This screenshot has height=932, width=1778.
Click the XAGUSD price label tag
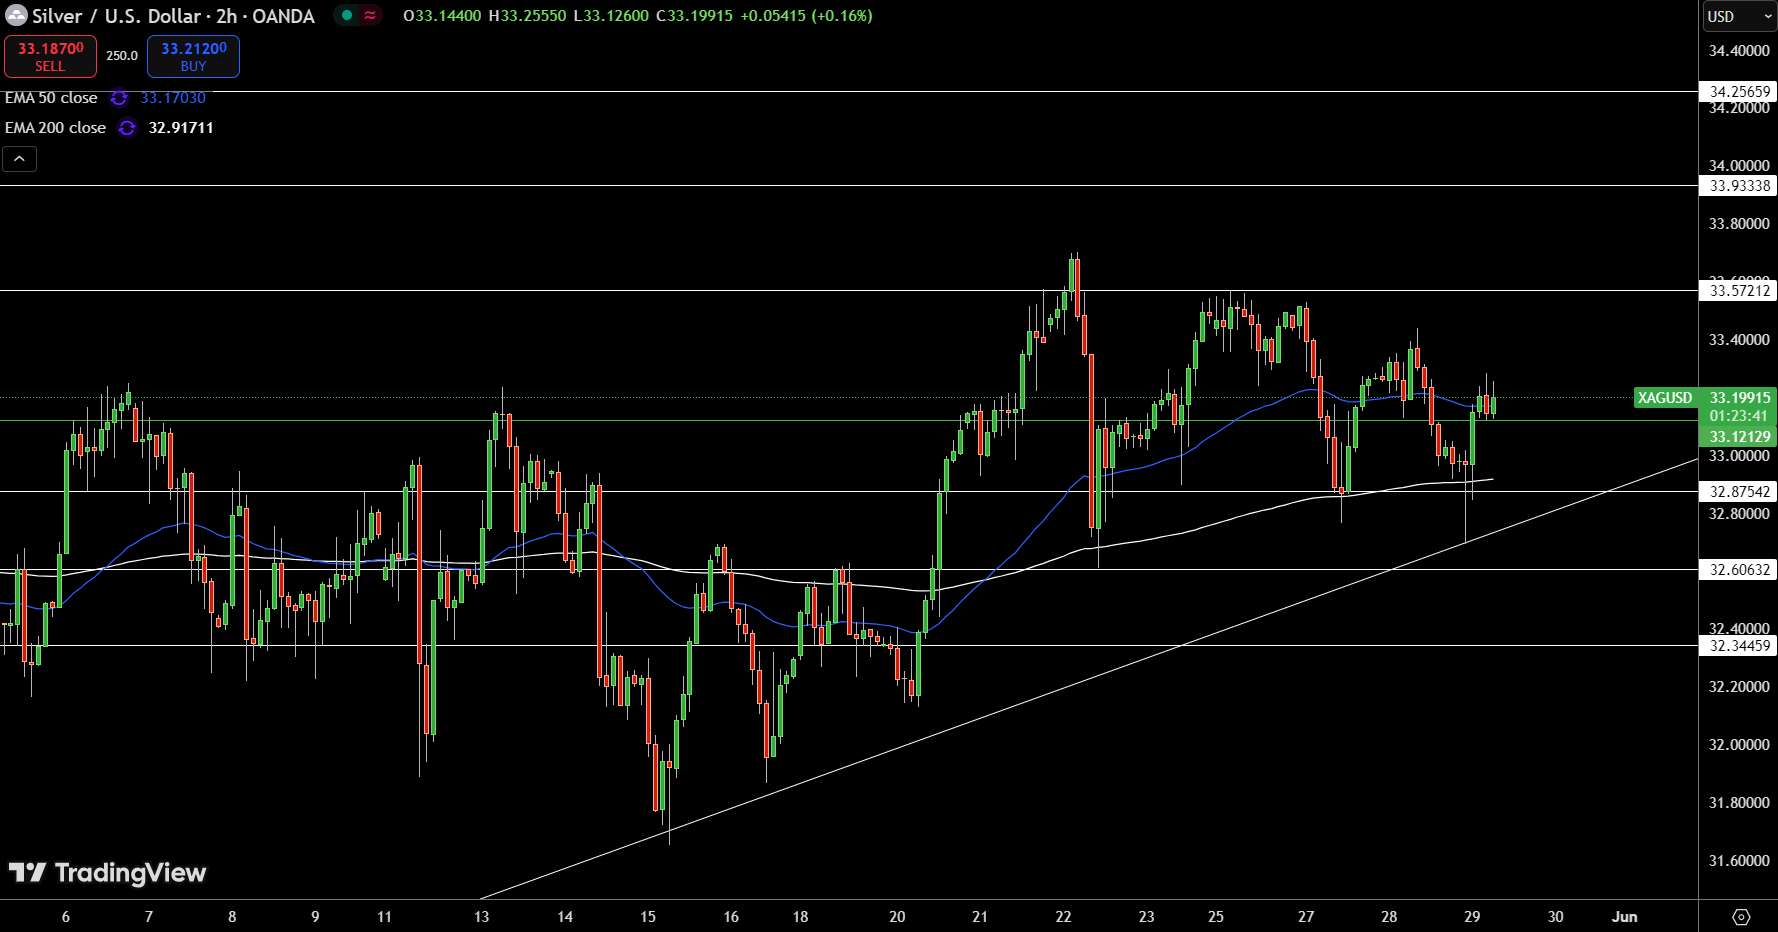point(1664,398)
